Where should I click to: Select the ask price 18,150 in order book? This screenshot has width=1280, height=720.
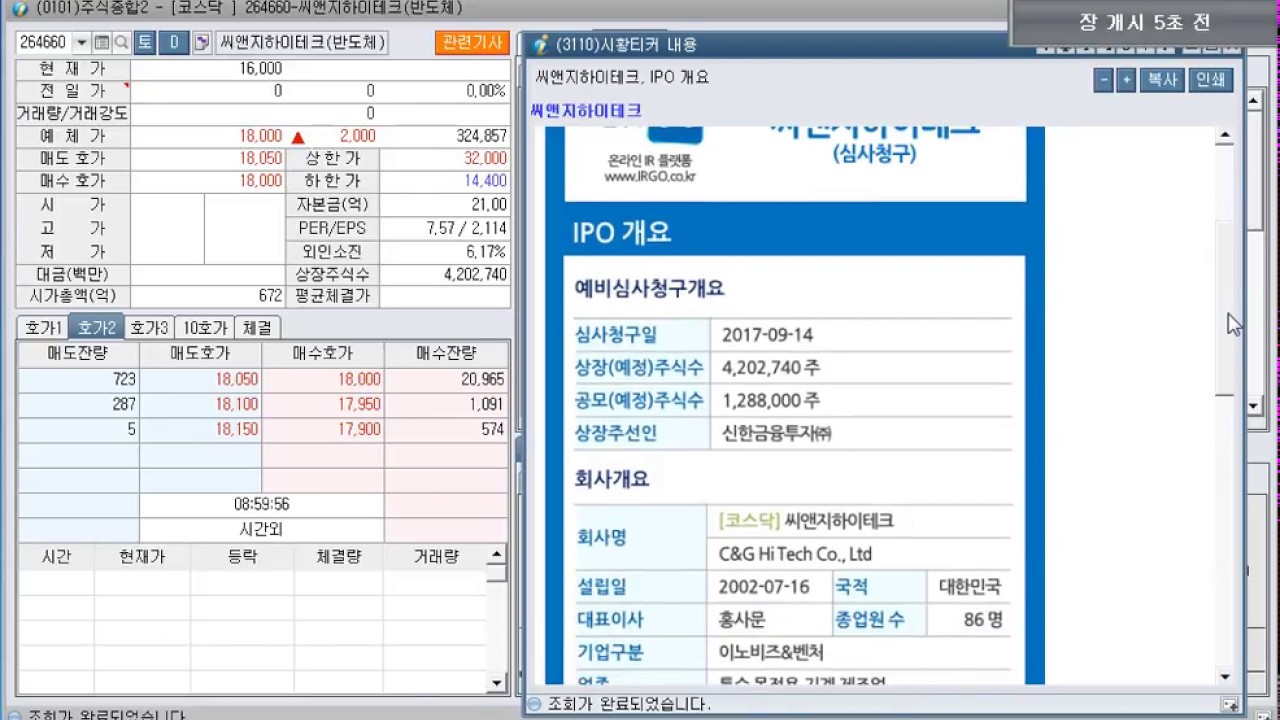point(236,429)
